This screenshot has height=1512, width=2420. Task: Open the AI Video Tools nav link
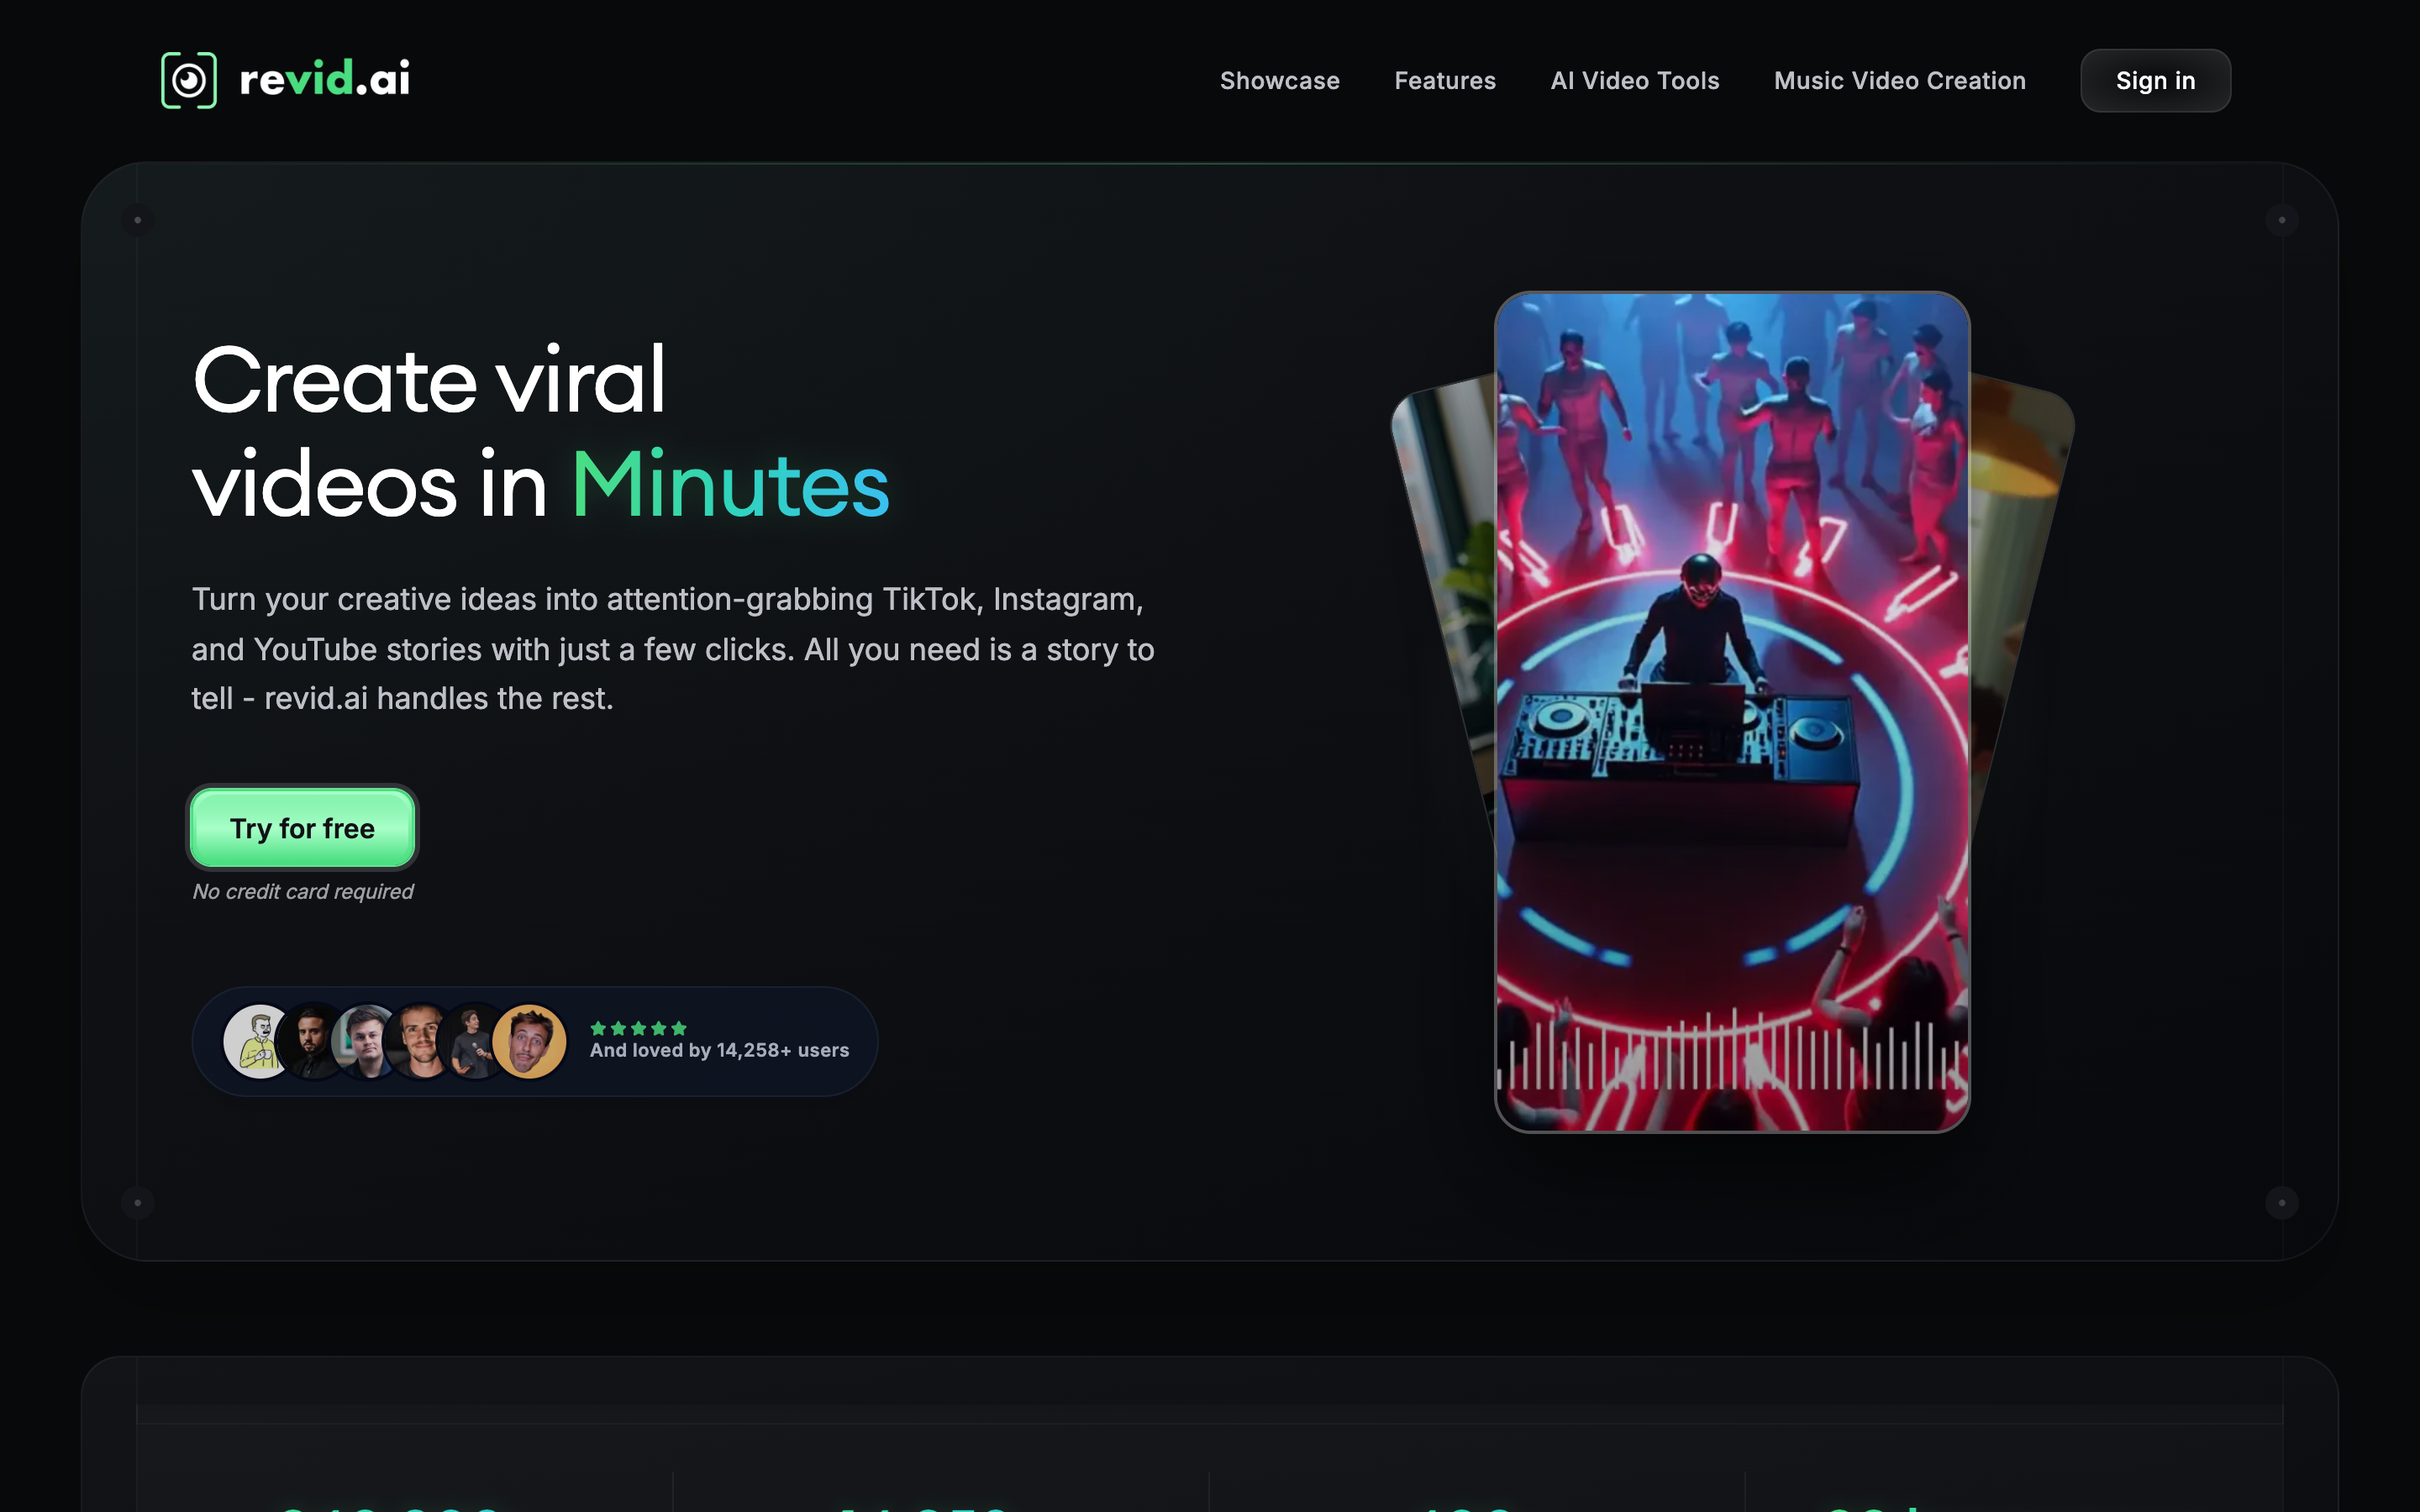tap(1634, 81)
